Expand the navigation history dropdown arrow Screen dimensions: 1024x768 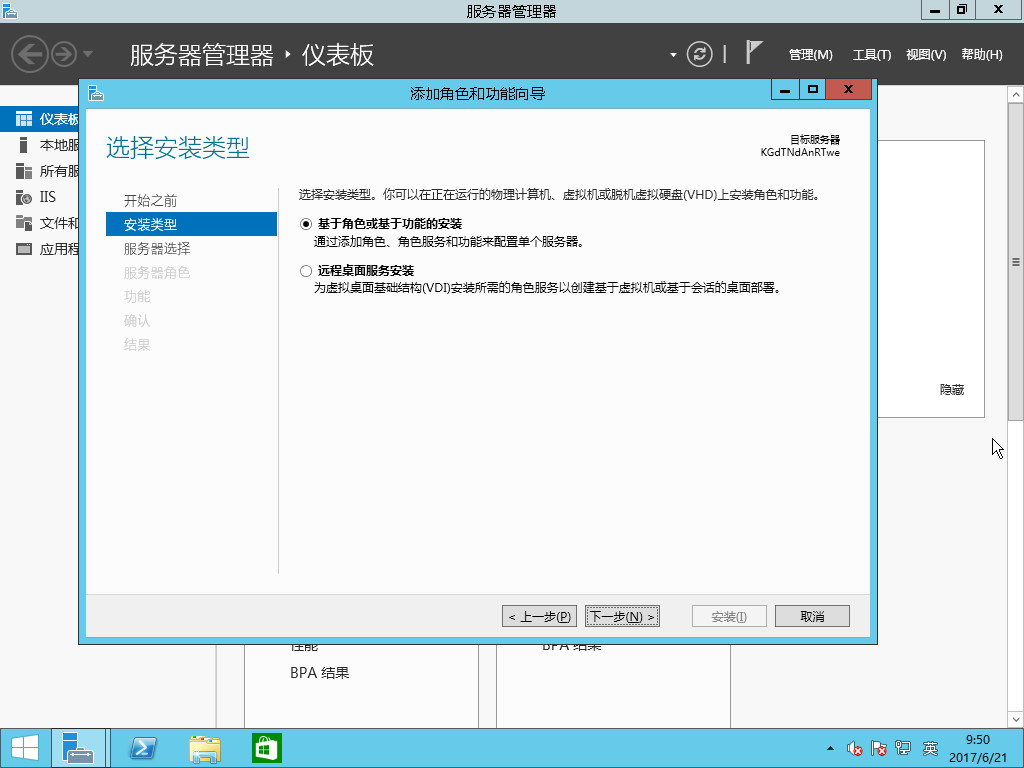[x=88, y=54]
